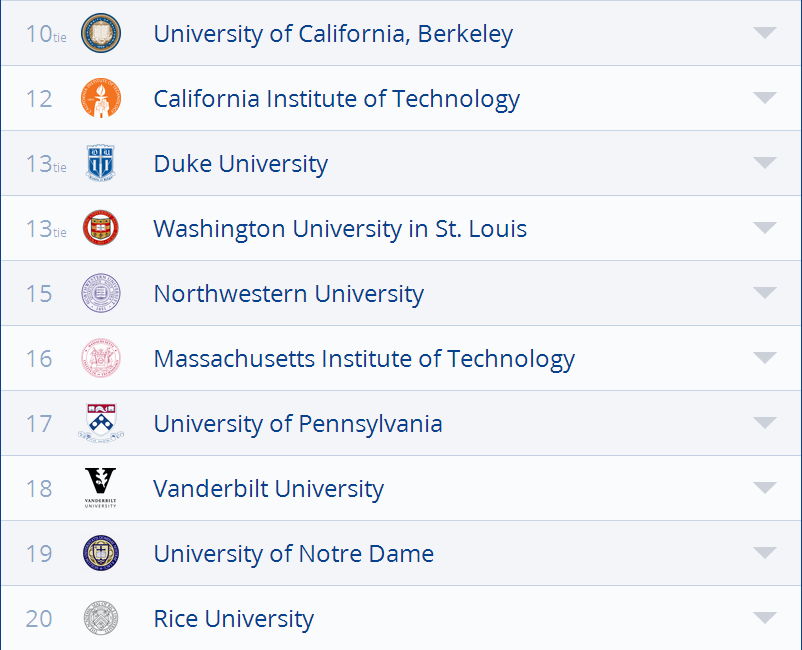802x650 pixels.
Task: Click the University of Pennsylvania crest
Action: [100, 423]
